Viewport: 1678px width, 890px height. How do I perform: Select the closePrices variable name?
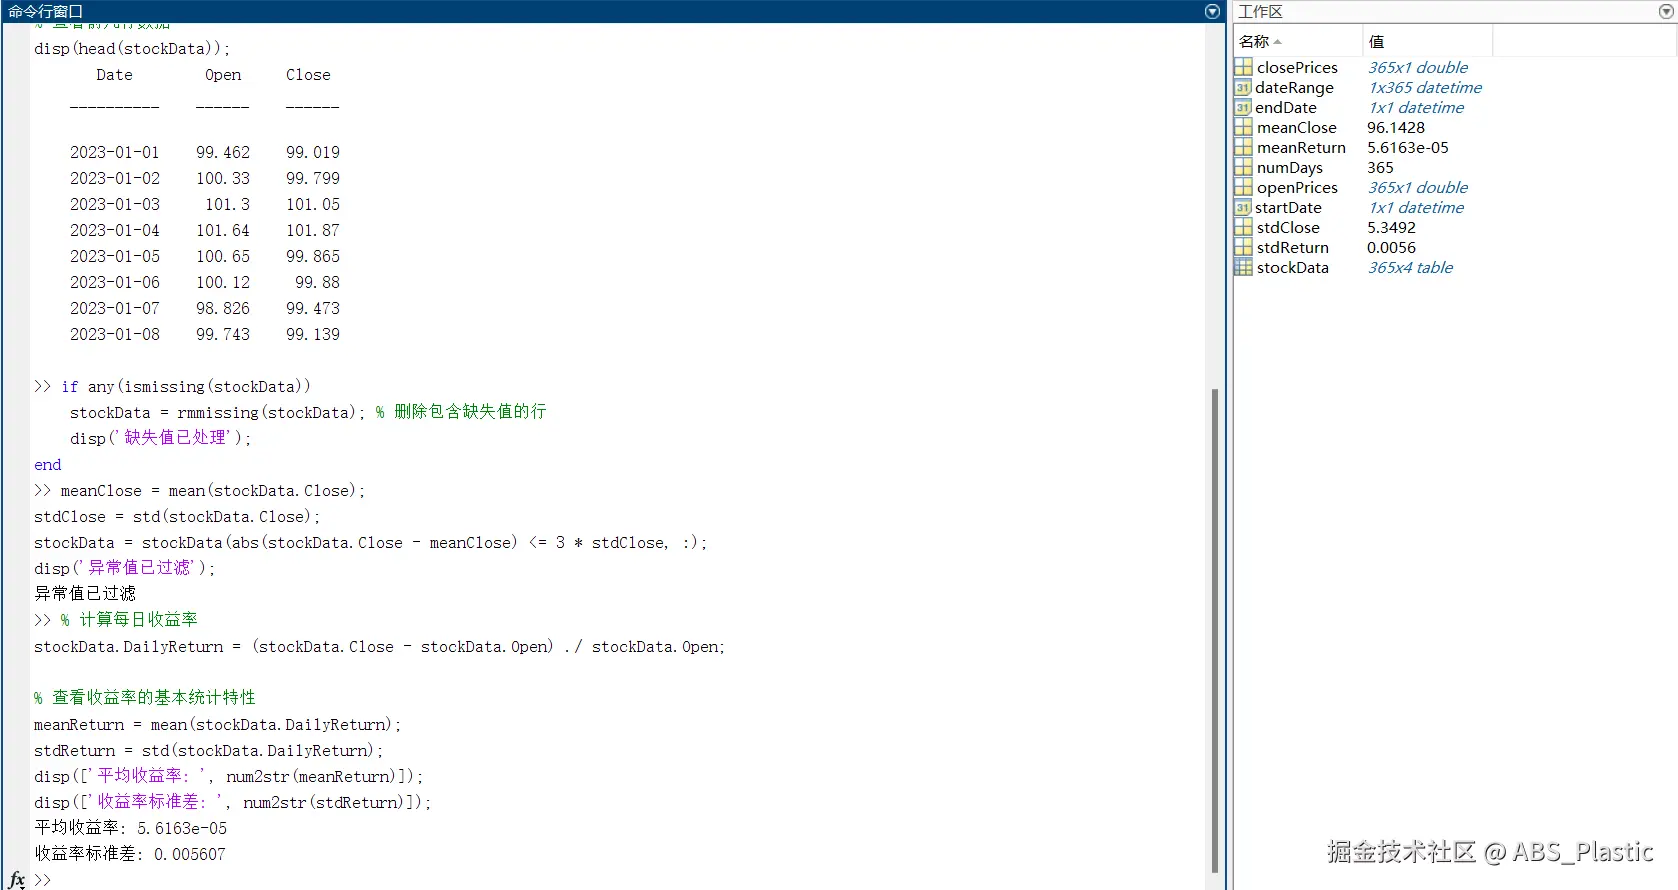tap(1297, 67)
